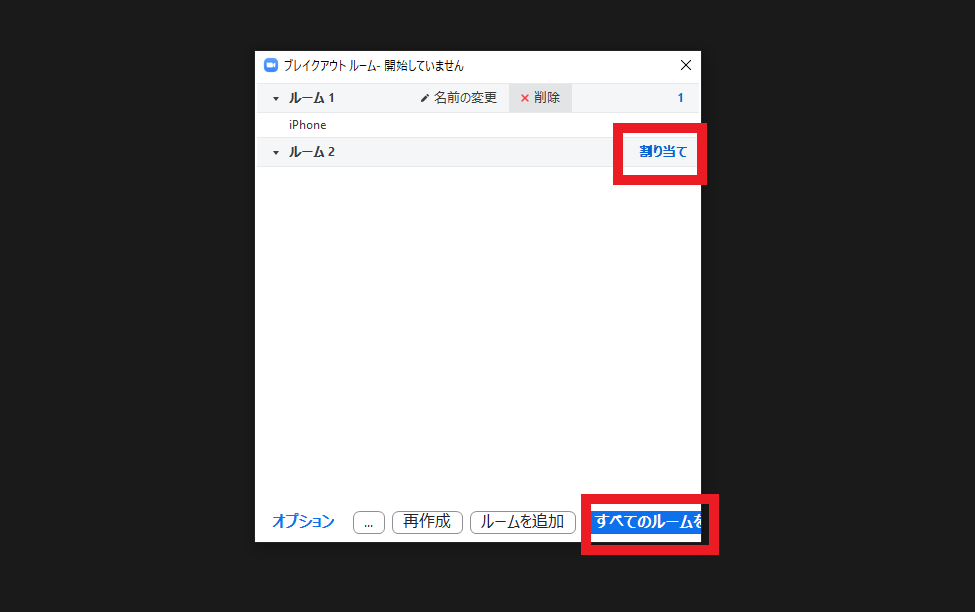This screenshot has height=612, width=975.
Task: Click the participant count 1 in ルーム 1
Action: click(x=680, y=98)
